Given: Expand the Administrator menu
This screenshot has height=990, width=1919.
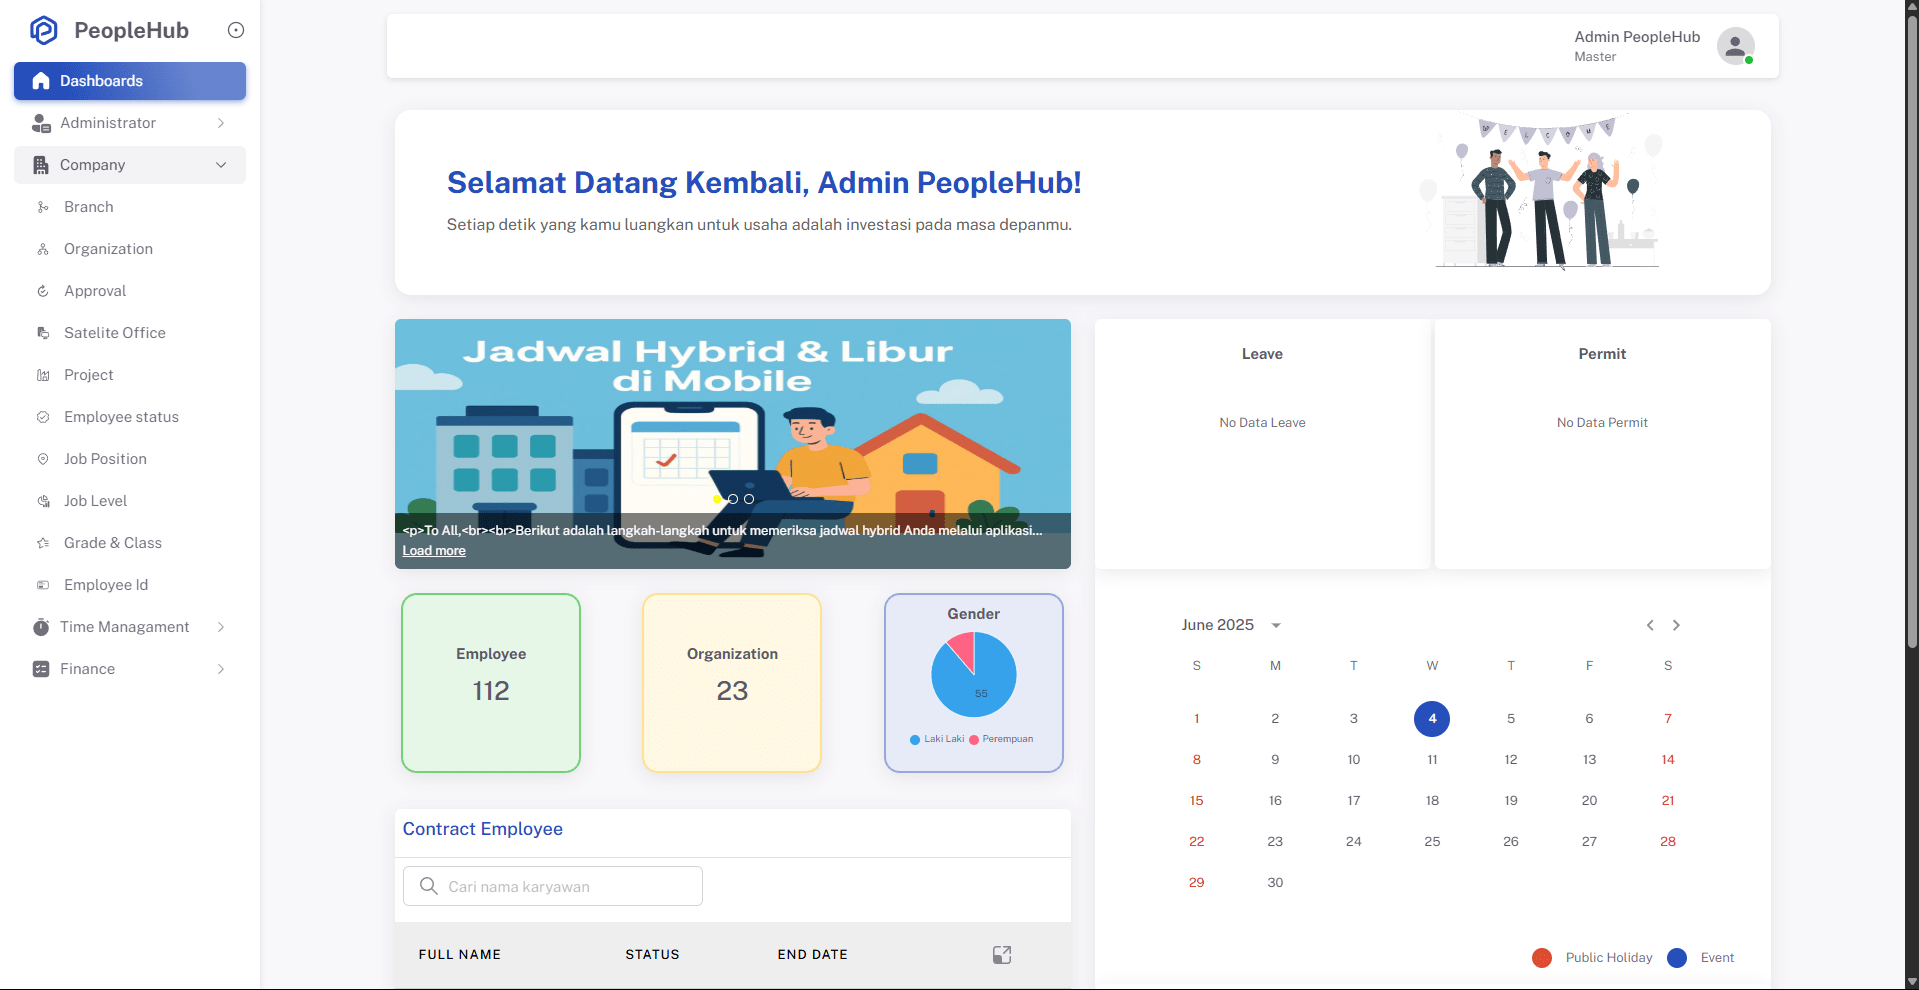Looking at the screenshot, I should (109, 123).
